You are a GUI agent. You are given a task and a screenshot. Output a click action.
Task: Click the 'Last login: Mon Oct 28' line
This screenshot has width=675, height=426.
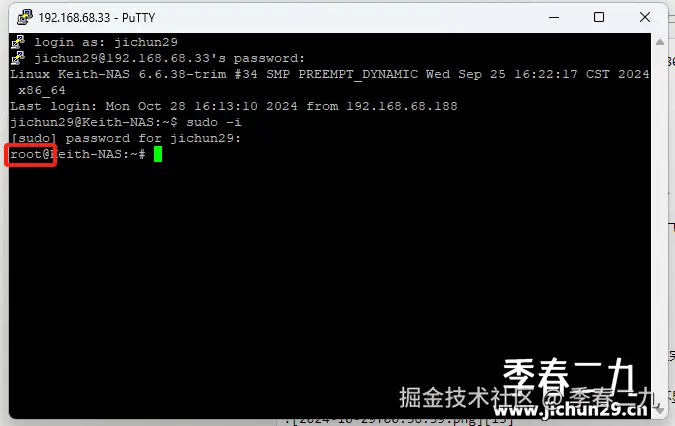pos(234,106)
